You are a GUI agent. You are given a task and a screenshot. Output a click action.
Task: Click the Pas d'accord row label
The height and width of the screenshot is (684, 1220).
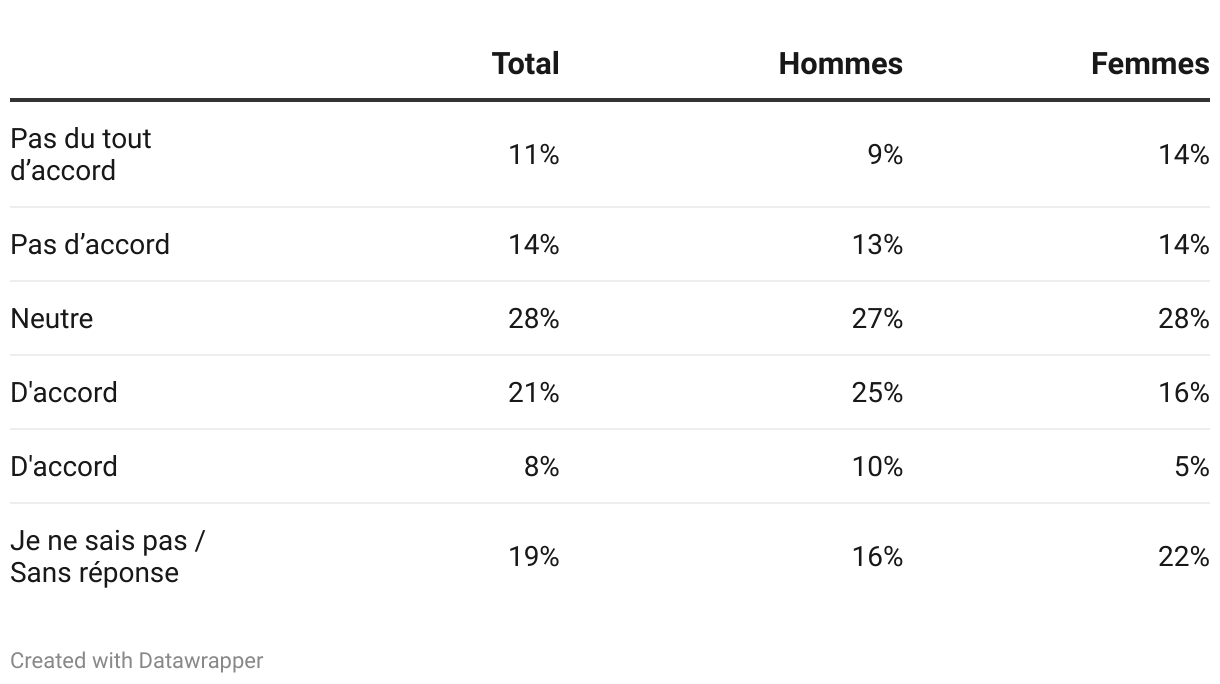click(90, 244)
